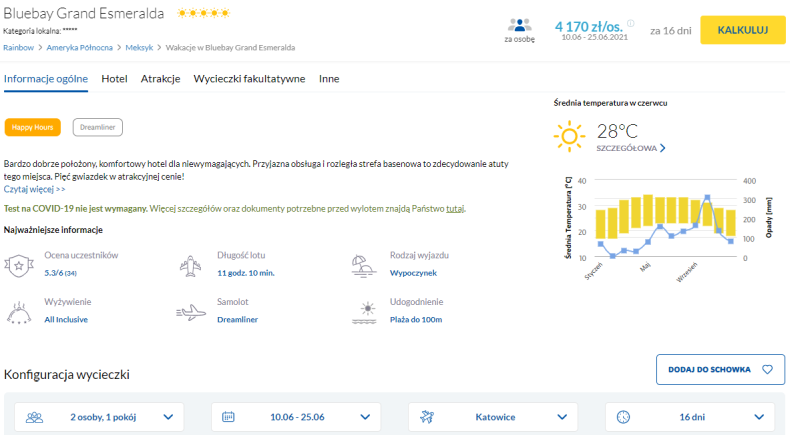
Task: Switch to the Hotel tab
Action: click(114, 79)
